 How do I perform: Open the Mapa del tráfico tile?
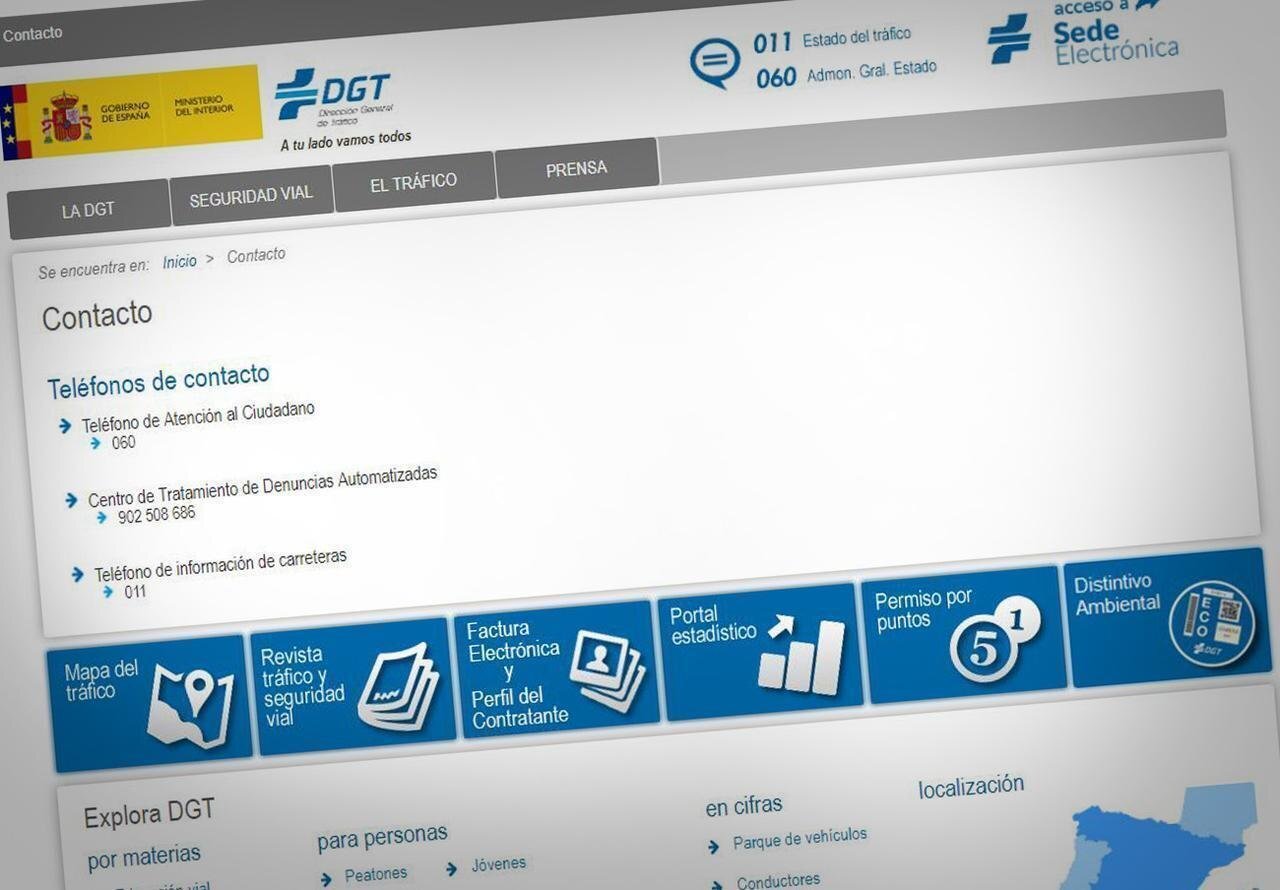point(150,701)
